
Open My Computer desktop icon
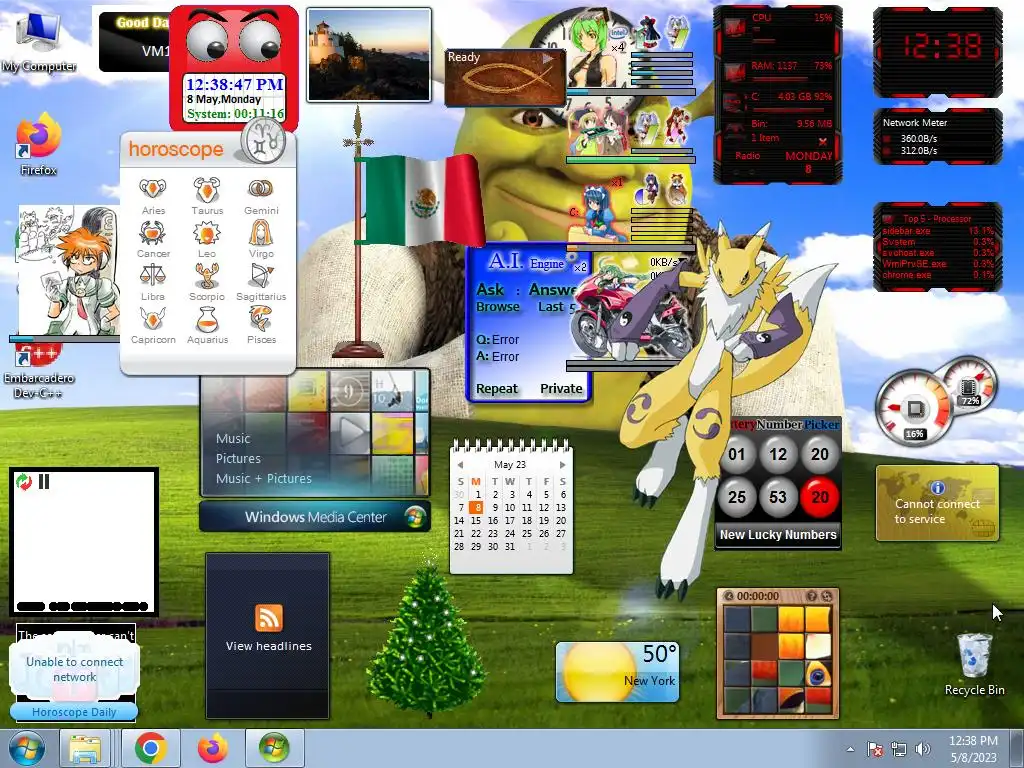[x=38, y=42]
